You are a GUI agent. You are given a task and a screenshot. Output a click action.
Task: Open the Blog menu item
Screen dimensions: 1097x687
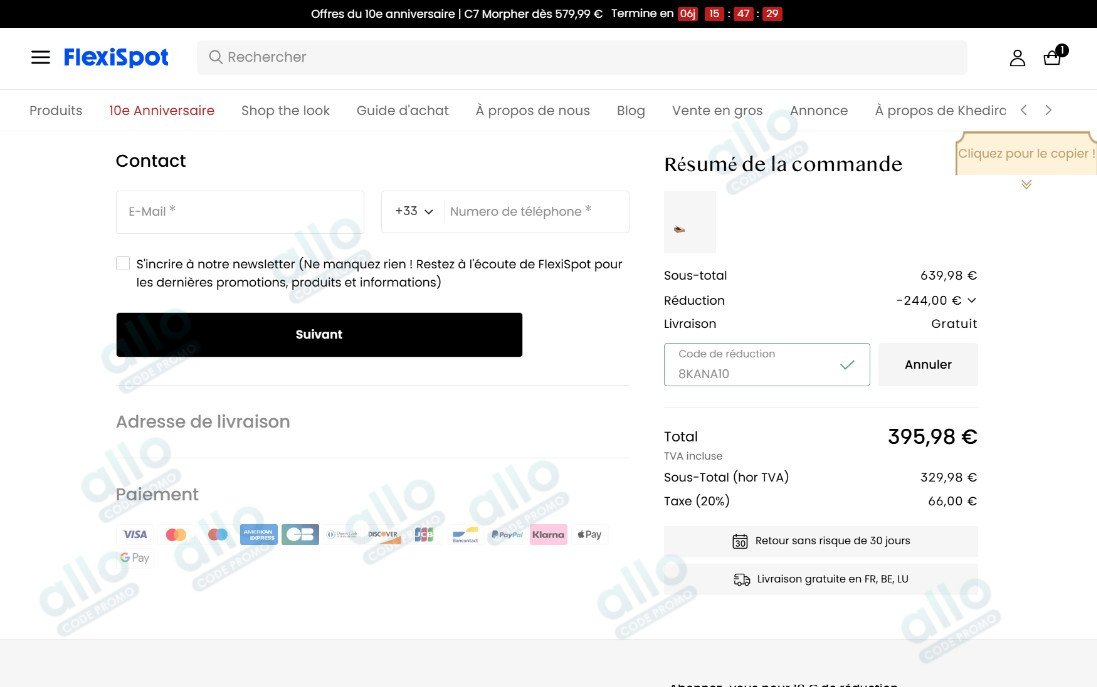coord(631,111)
